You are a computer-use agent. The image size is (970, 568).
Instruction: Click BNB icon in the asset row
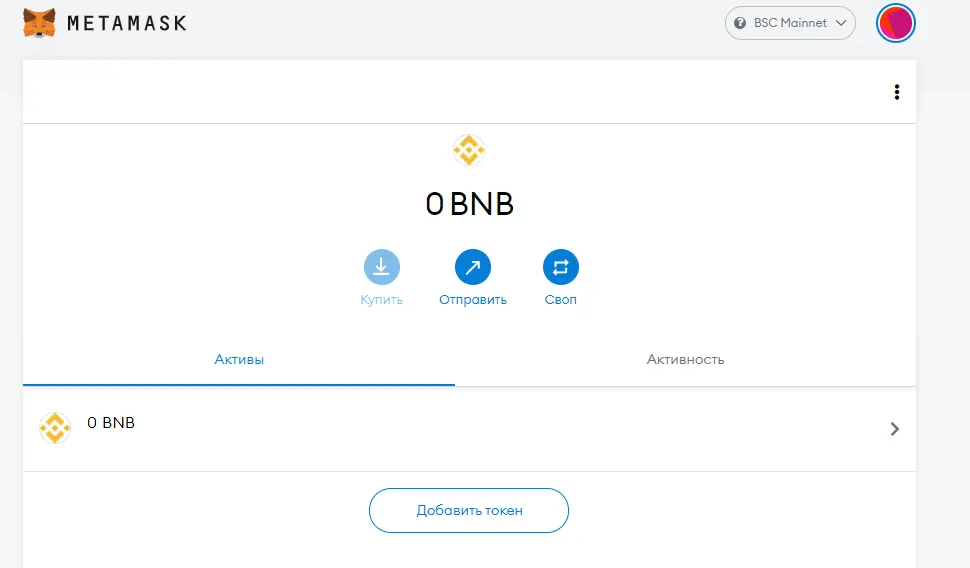tap(55, 428)
